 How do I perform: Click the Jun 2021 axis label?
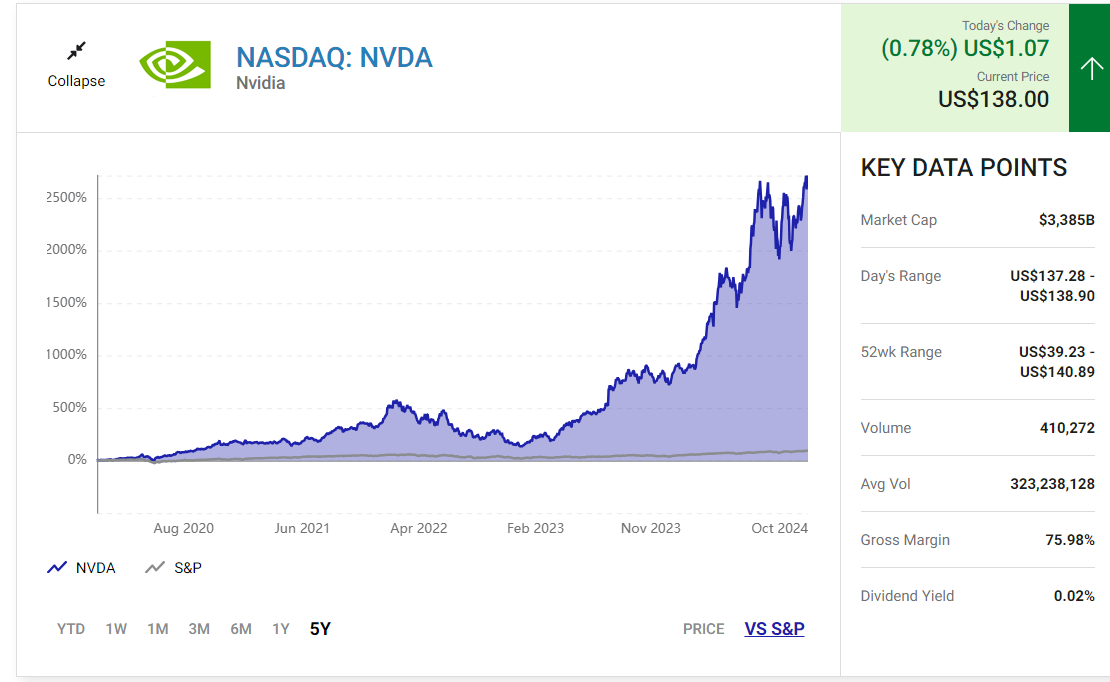pyautogui.click(x=302, y=528)
